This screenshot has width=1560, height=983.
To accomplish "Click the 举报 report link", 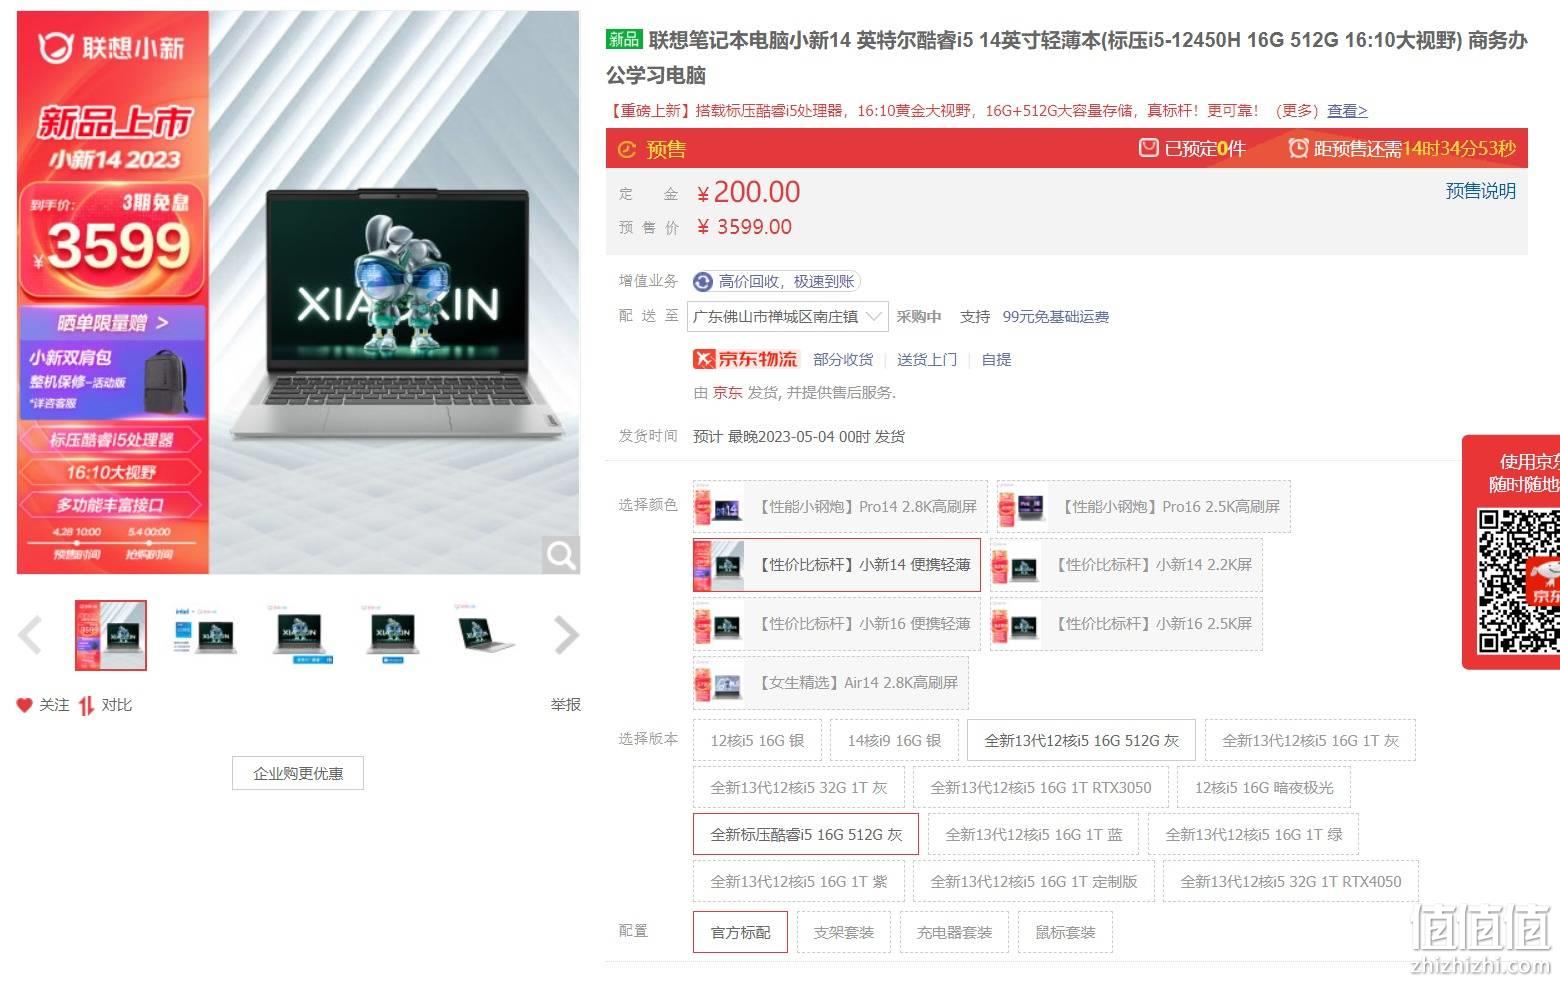I will (566, 705).
